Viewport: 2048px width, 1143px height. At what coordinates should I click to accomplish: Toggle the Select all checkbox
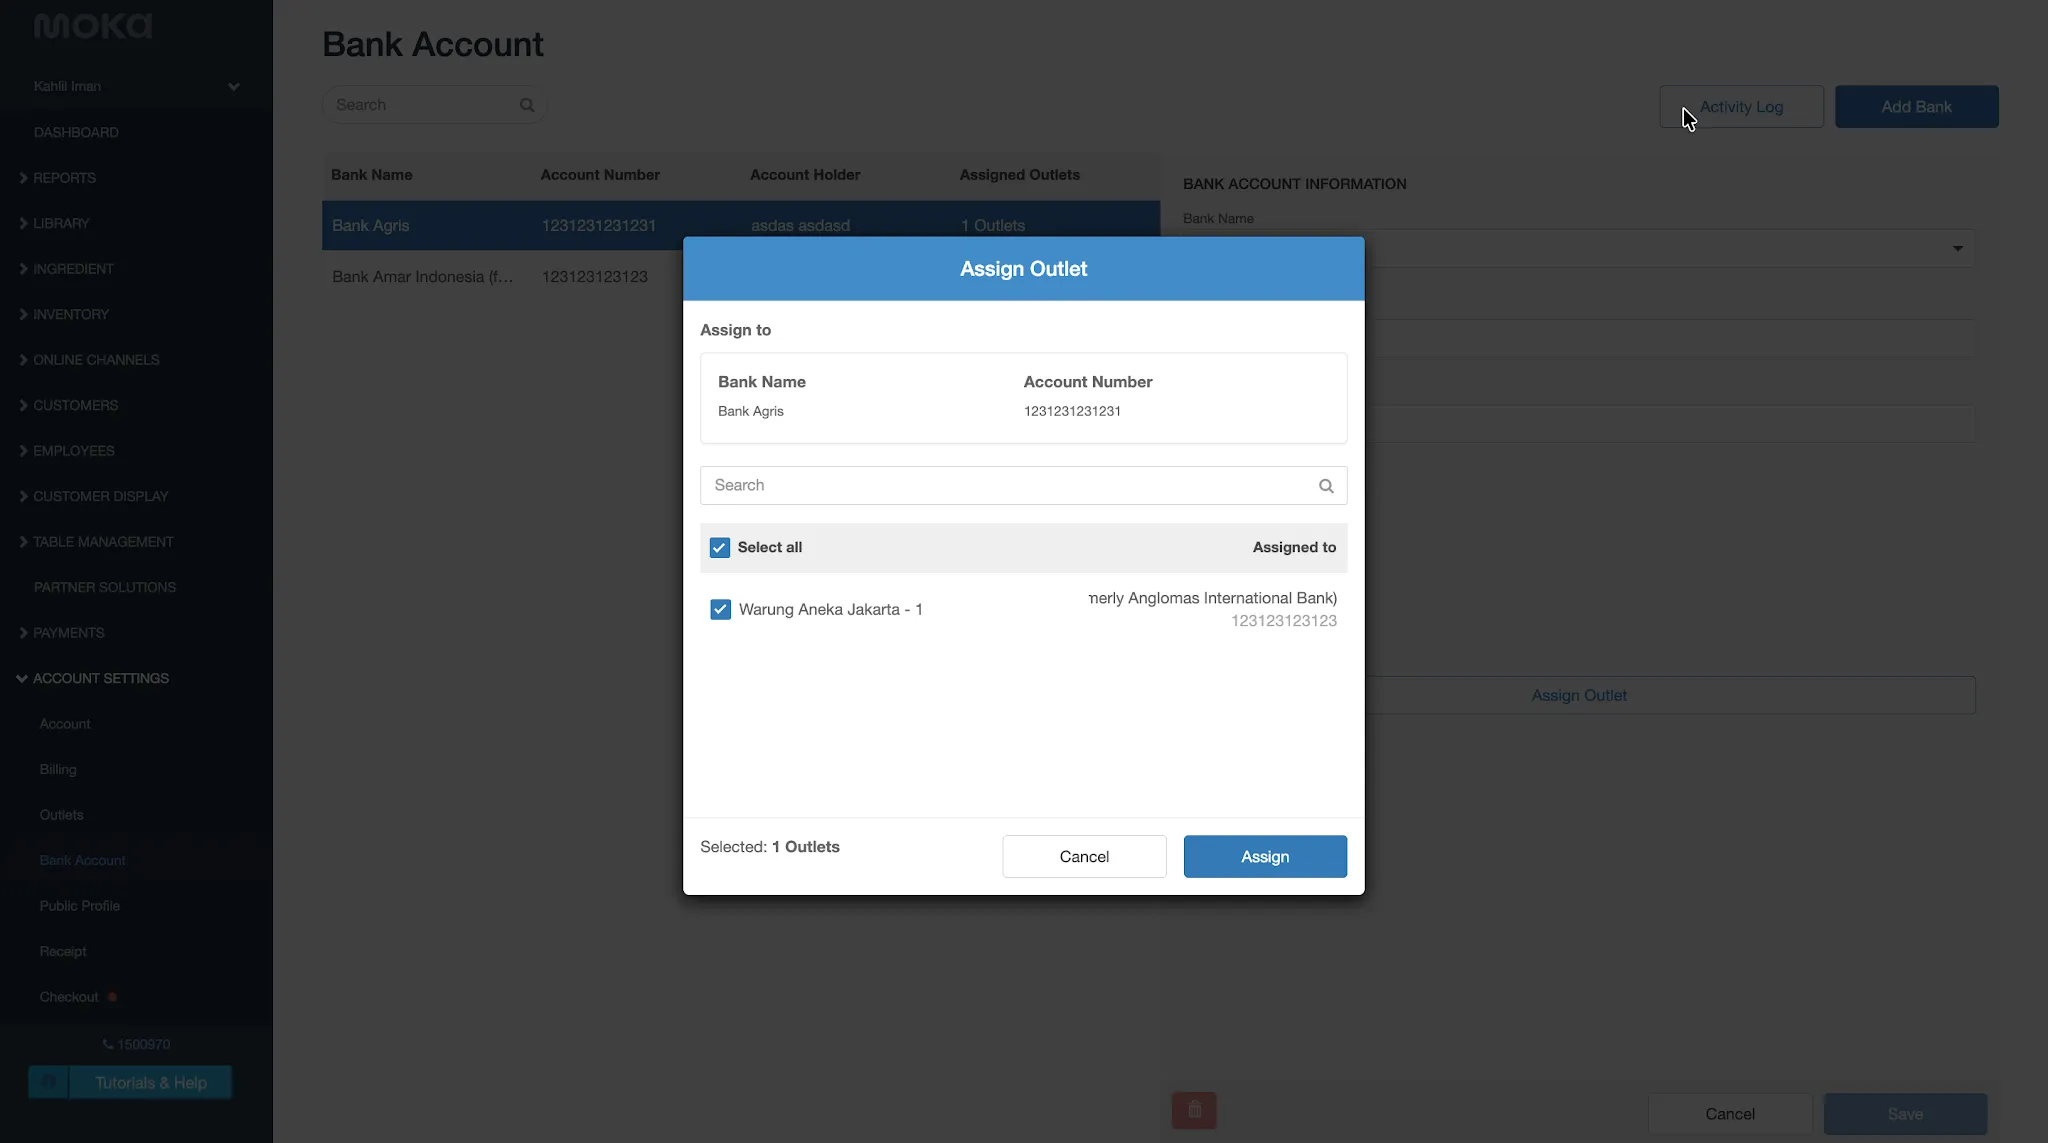[720, 548]
